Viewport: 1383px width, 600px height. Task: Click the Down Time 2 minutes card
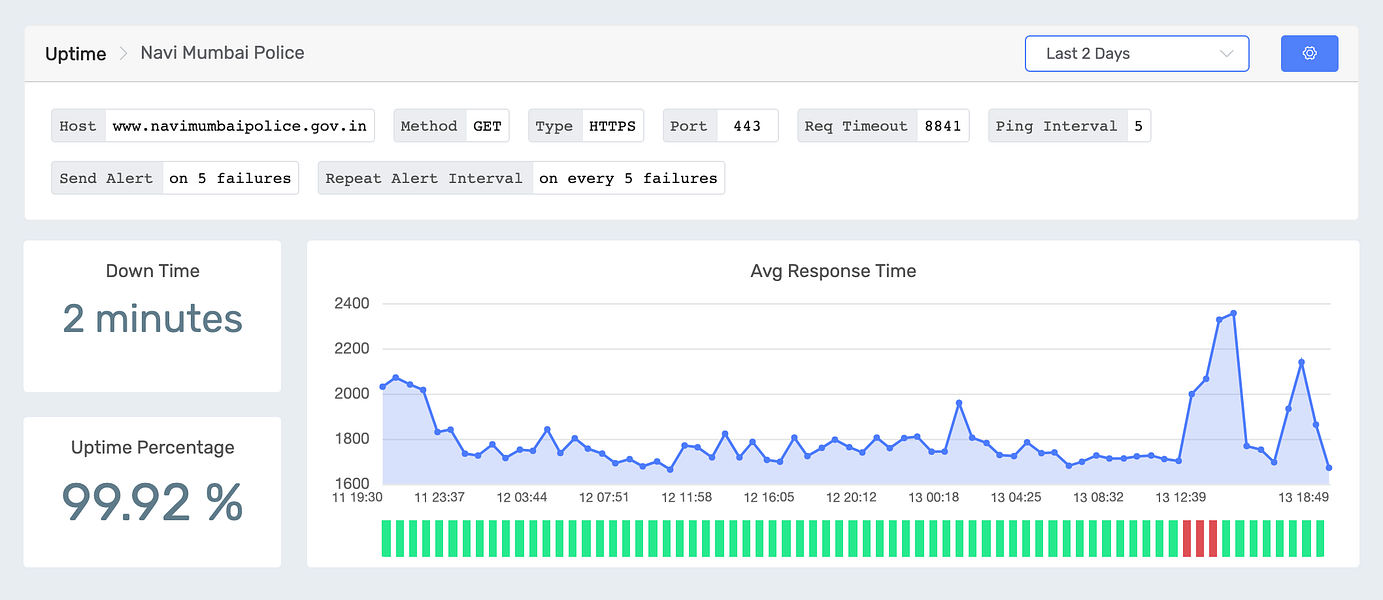tap(152, 316)
